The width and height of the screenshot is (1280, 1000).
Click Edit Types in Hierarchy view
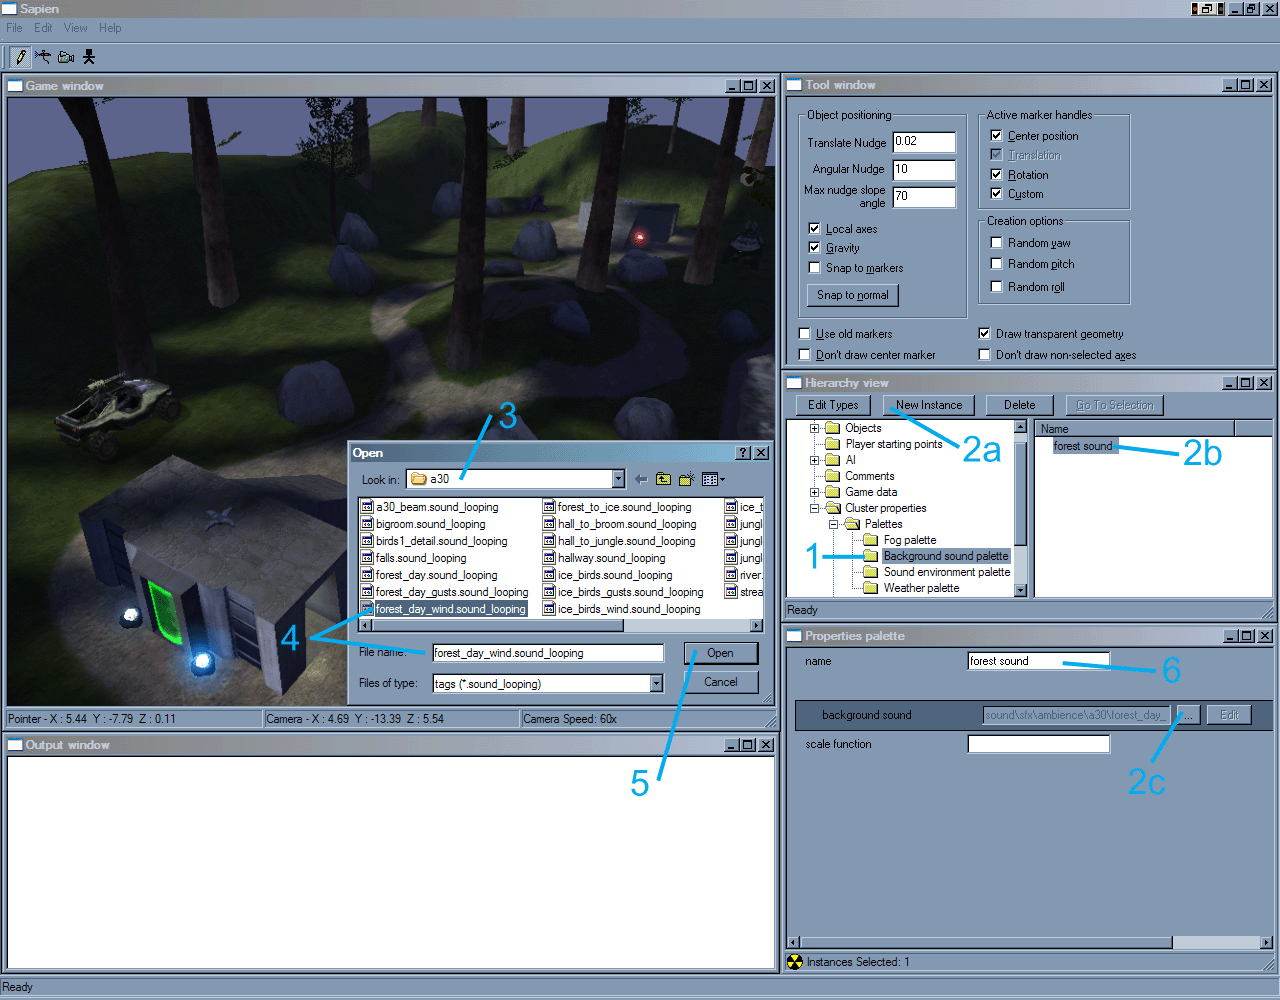833,405
